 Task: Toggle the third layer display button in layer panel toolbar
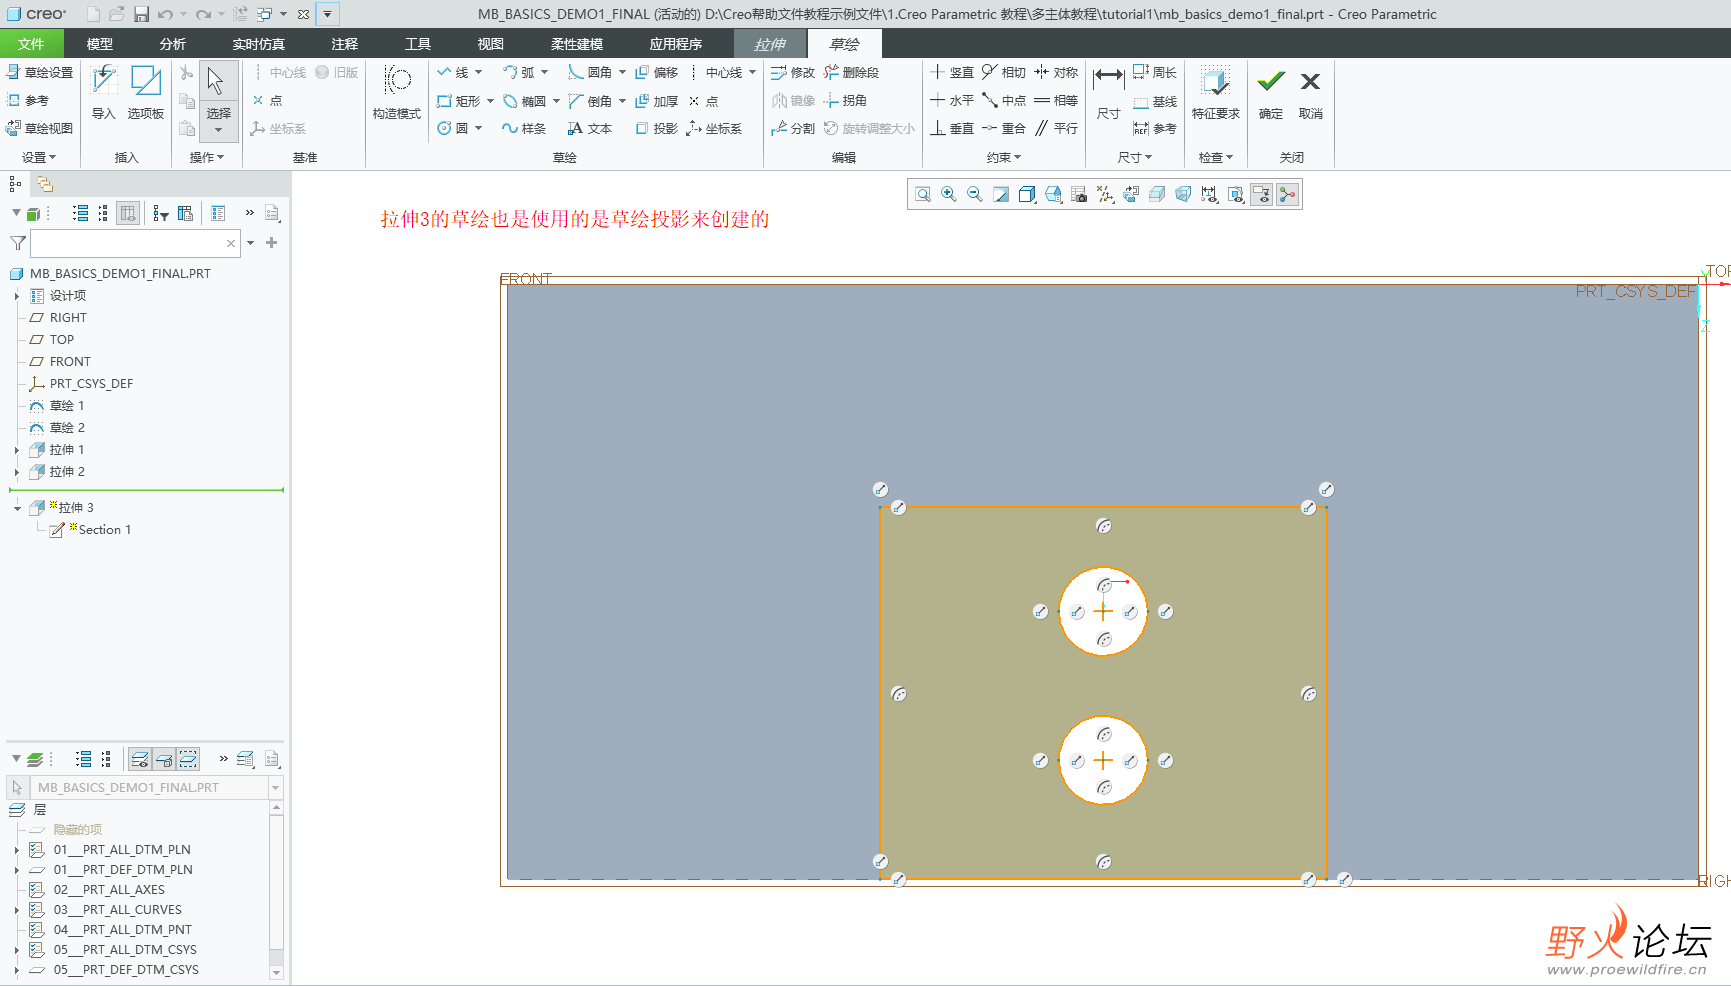tap(188, 759)
